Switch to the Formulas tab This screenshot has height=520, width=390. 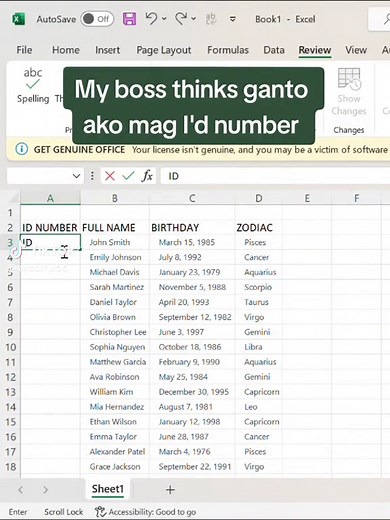pyautogui.click(x=228, y=50)
